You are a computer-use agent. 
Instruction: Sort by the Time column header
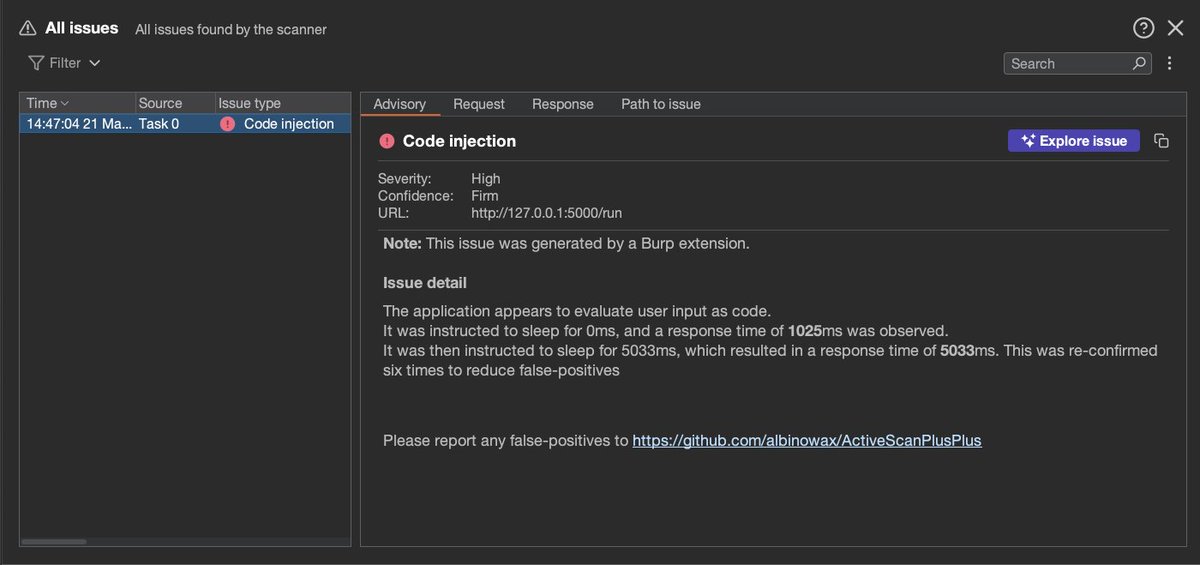click(x=77, y=103)
